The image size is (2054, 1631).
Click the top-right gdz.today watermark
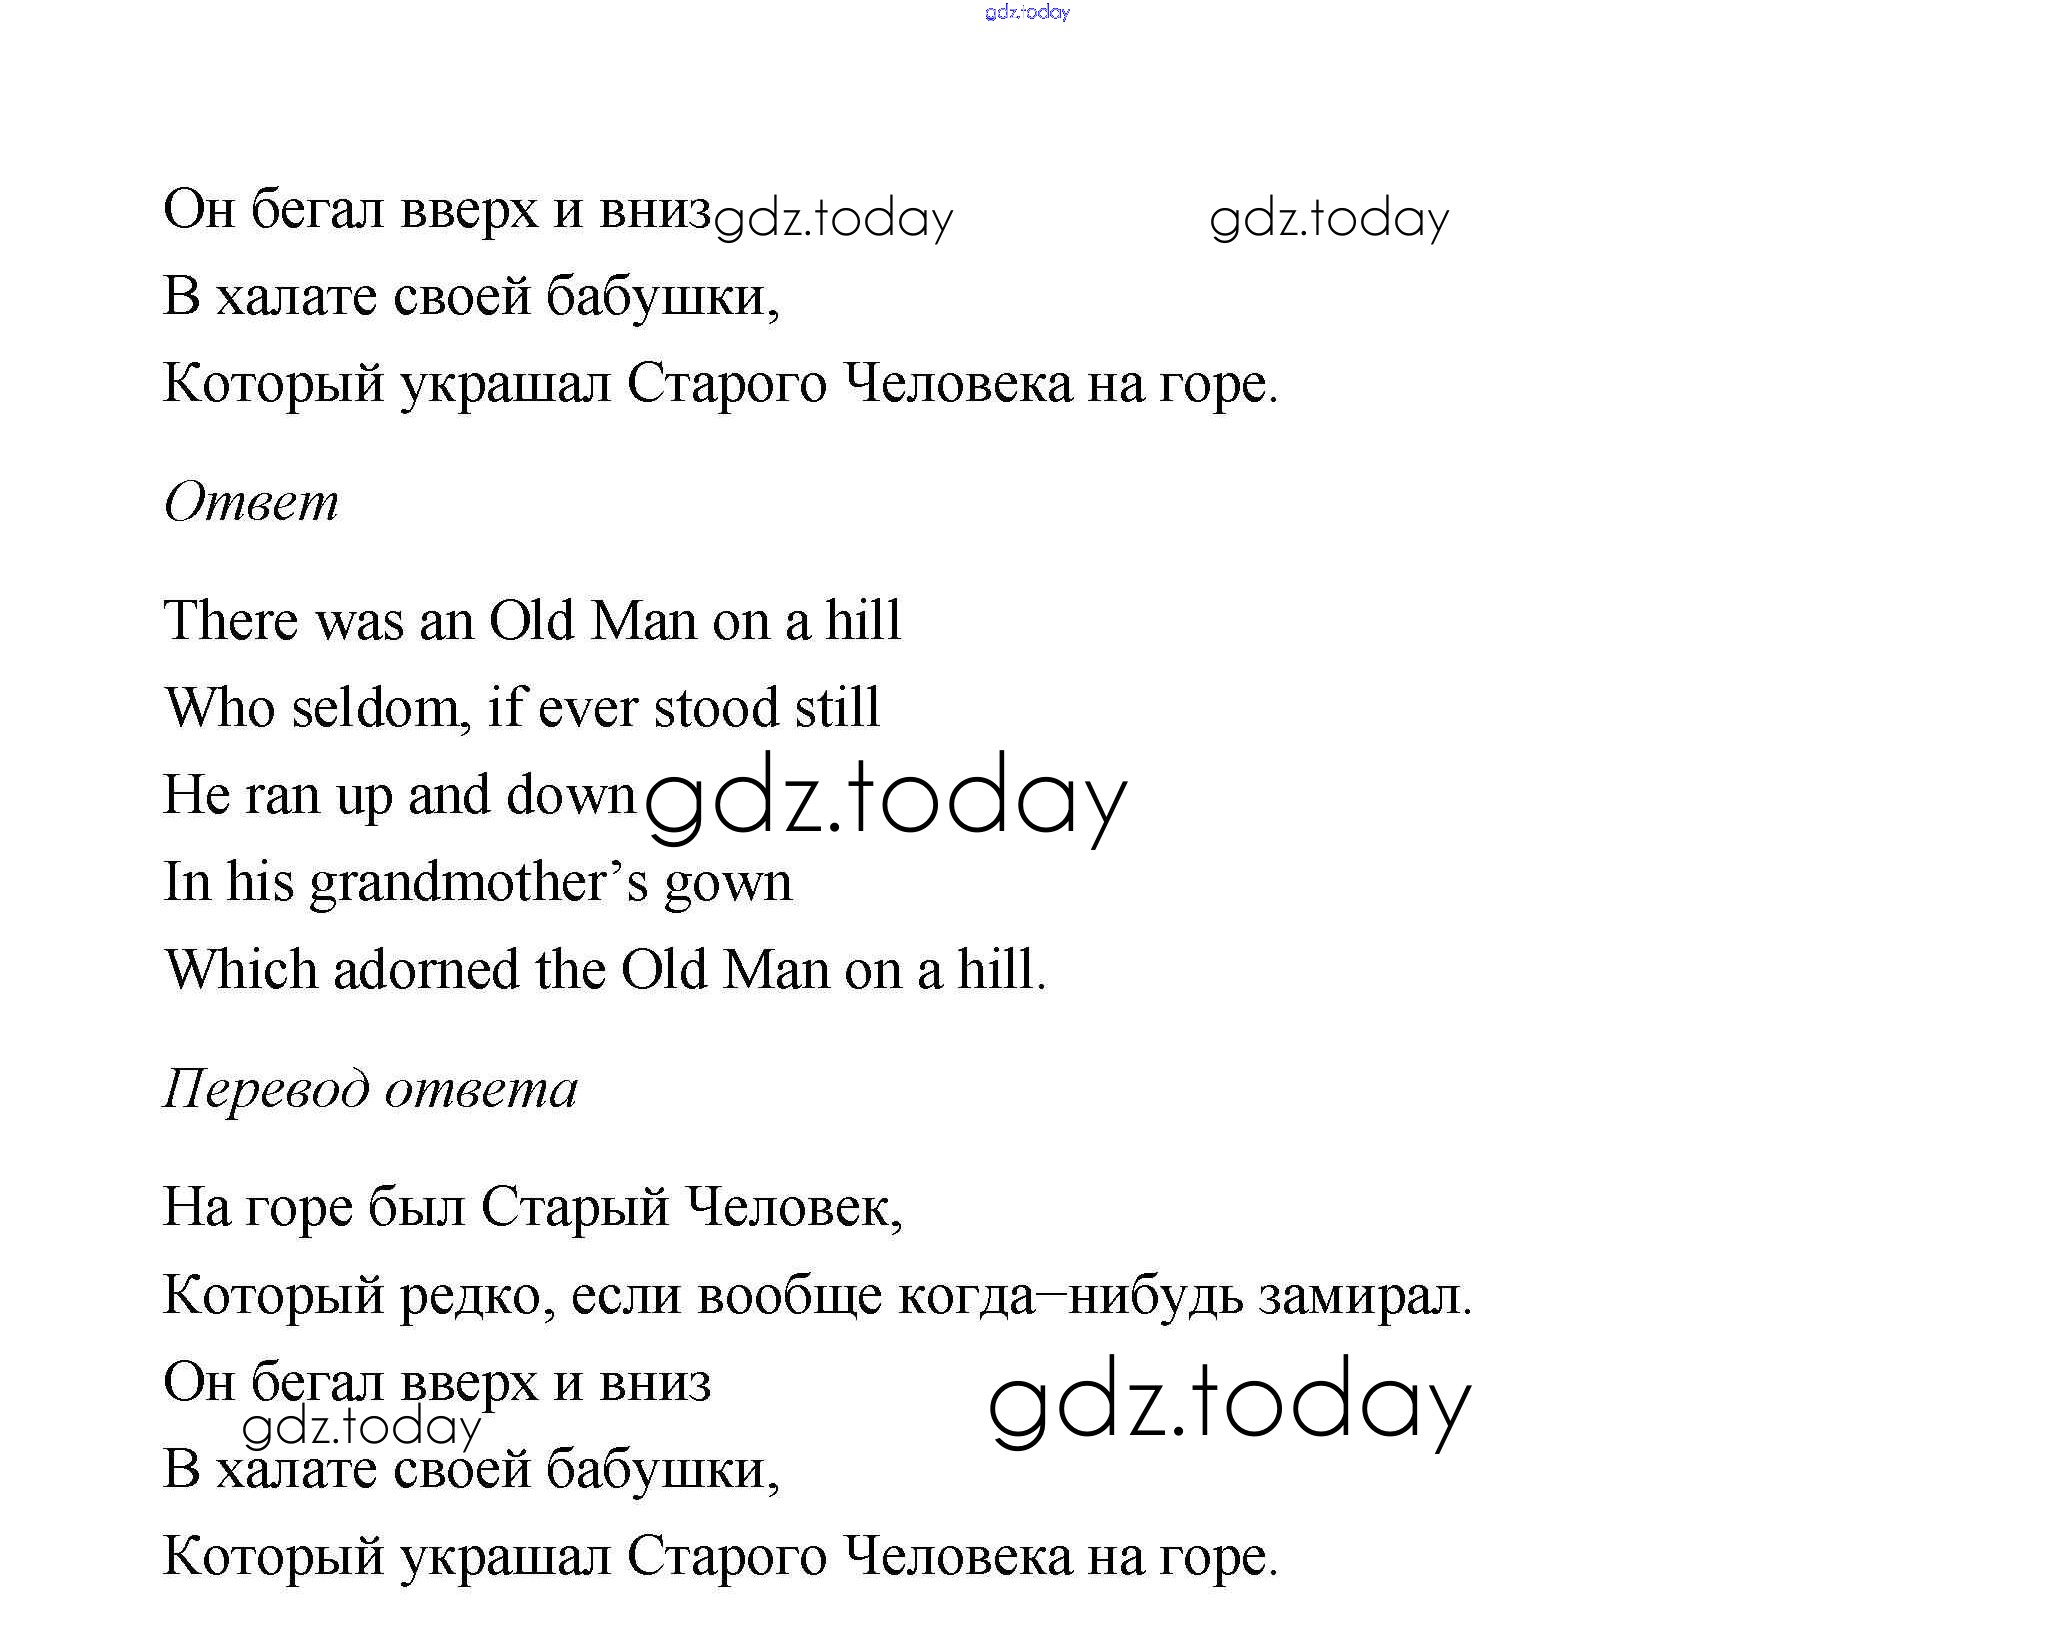[1329, 219]
